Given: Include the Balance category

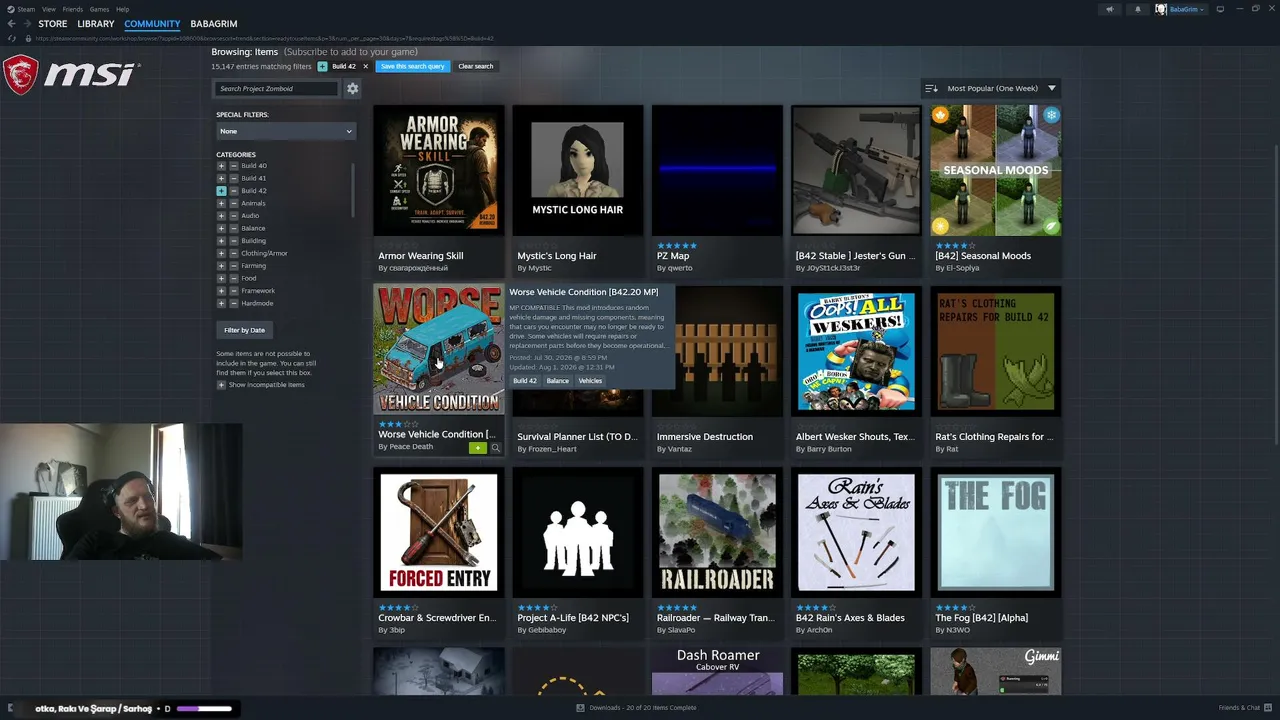Looking at the screenshot, I should [221, 228].
